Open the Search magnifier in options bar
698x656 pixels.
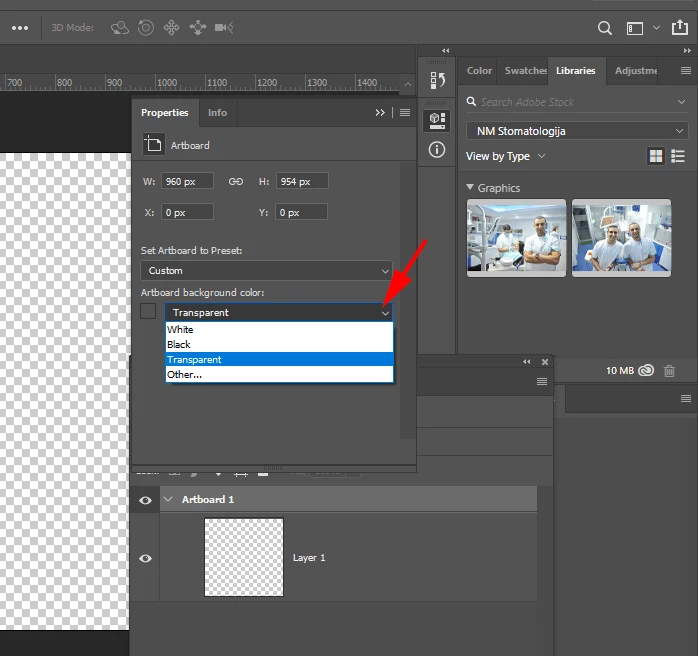click(605, 28)
